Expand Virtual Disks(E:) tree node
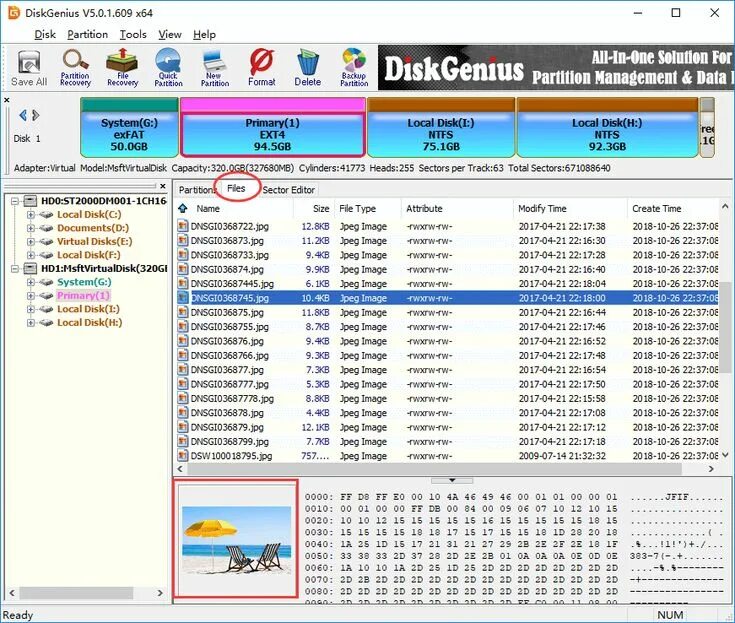Screen dimensions: 735x623 (x=30, y=242)
